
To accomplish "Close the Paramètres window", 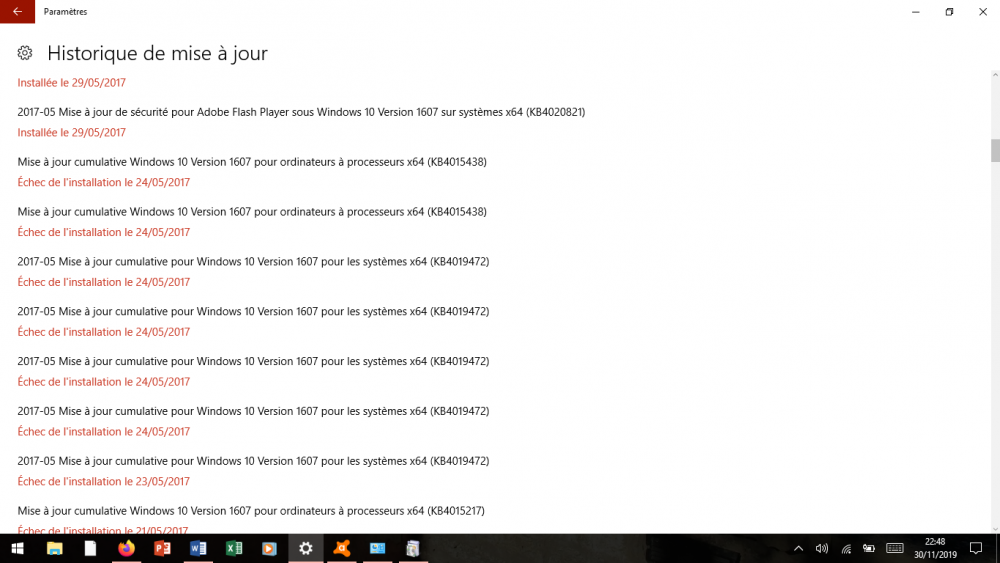I will [x=983, y=11].
